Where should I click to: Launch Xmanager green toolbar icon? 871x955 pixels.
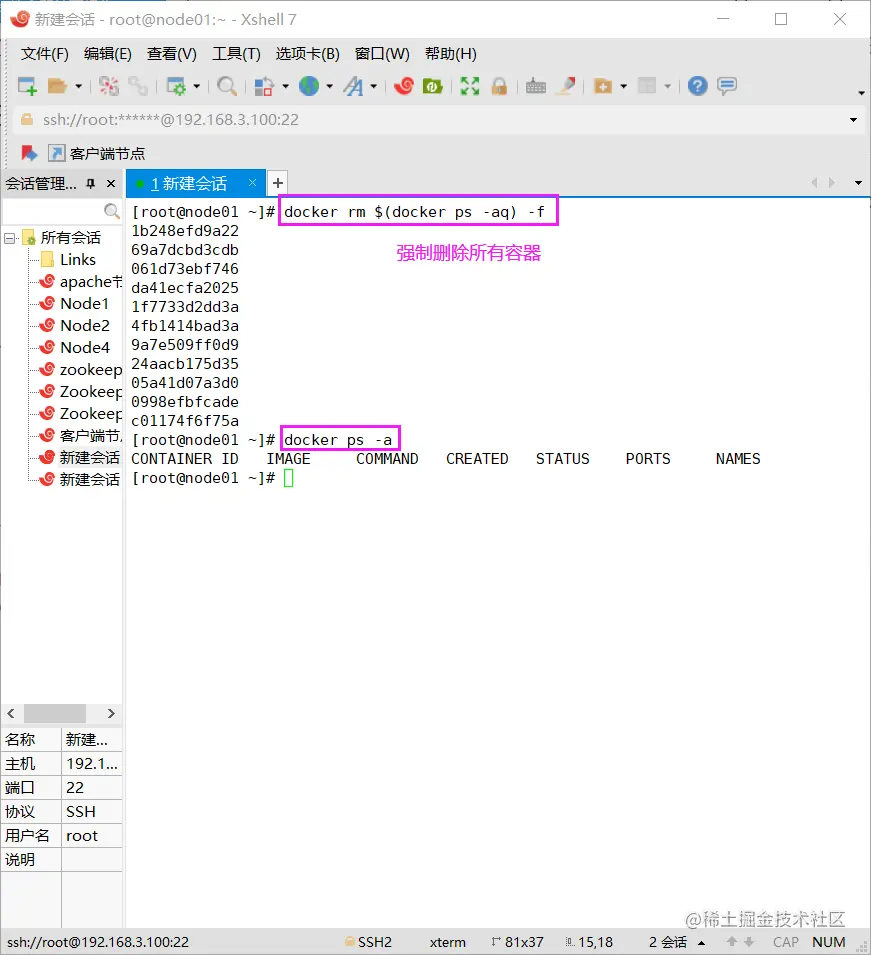point(432,86)
